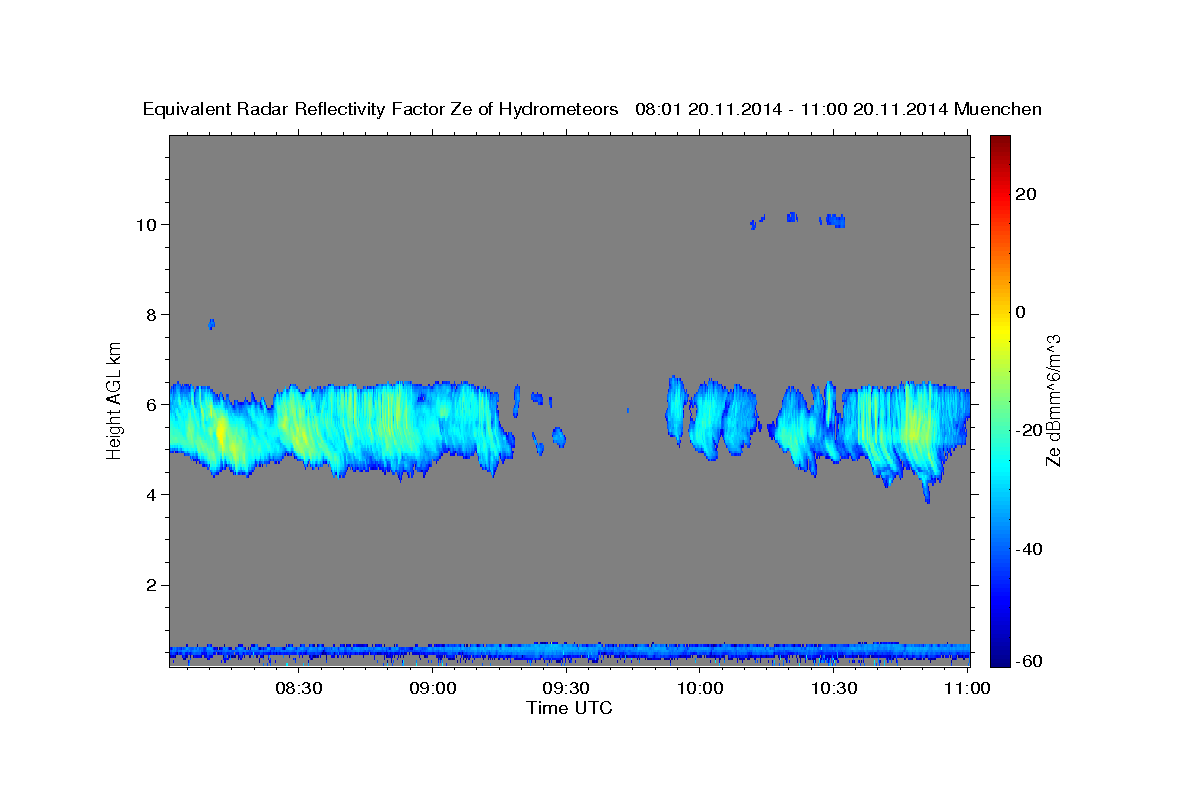Click the 08:30 time tick label

[x=299, y=689]
